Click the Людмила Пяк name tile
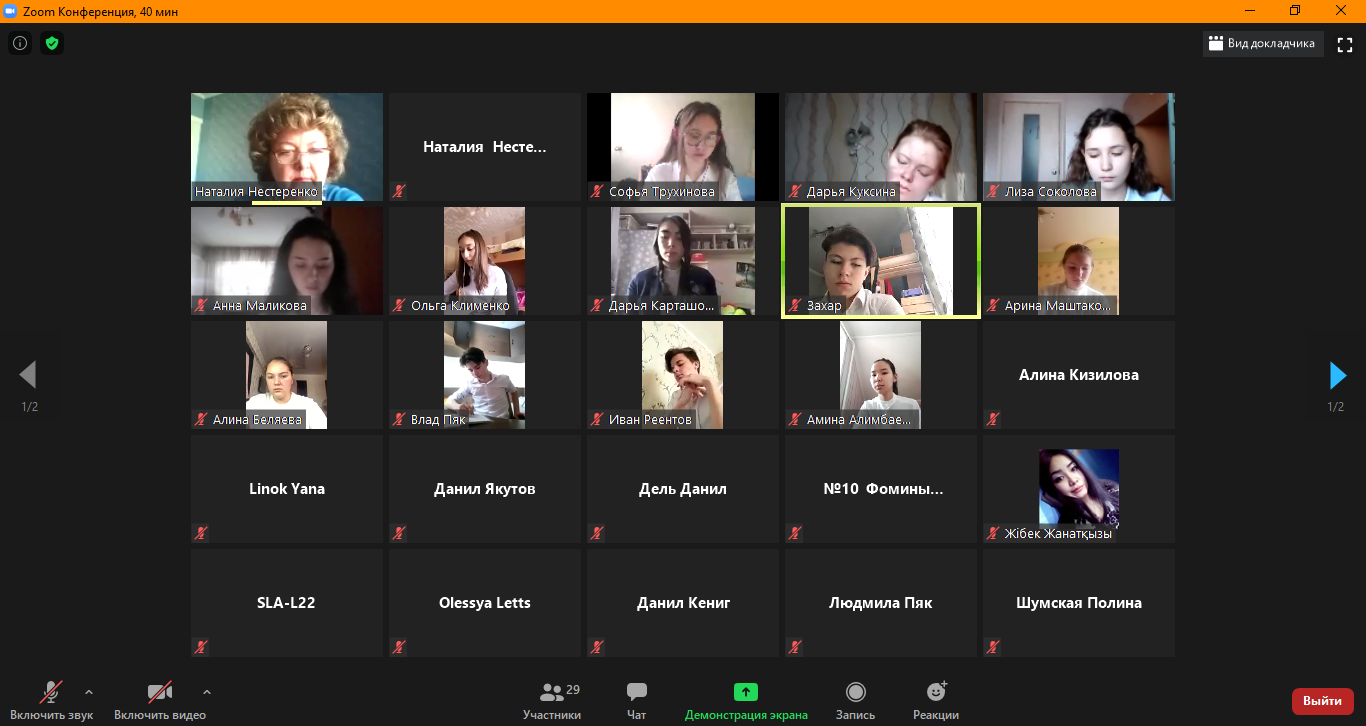Viewport: 1366px width, 726px height. coord(881,603)
